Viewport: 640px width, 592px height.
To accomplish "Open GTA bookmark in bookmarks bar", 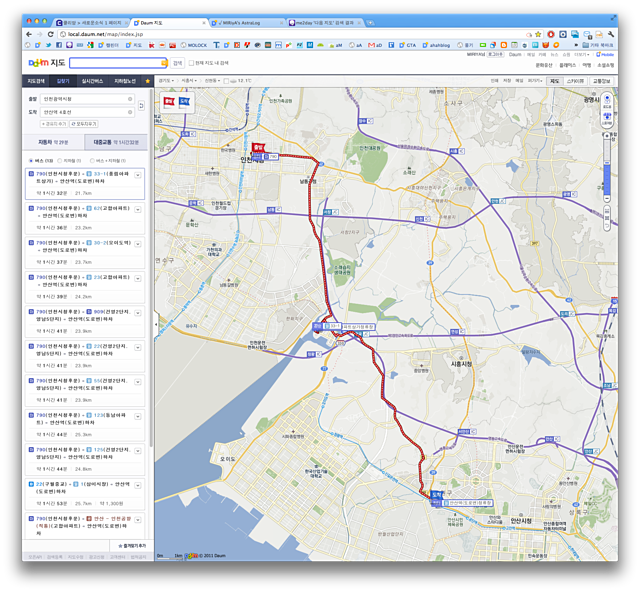I will 407,45.
